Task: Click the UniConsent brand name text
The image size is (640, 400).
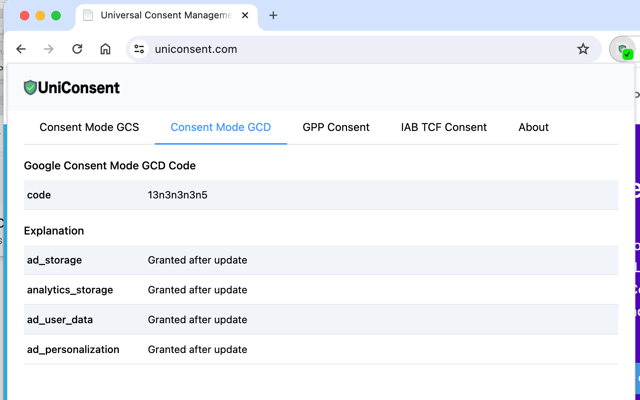Action: (x=79, y=88)
